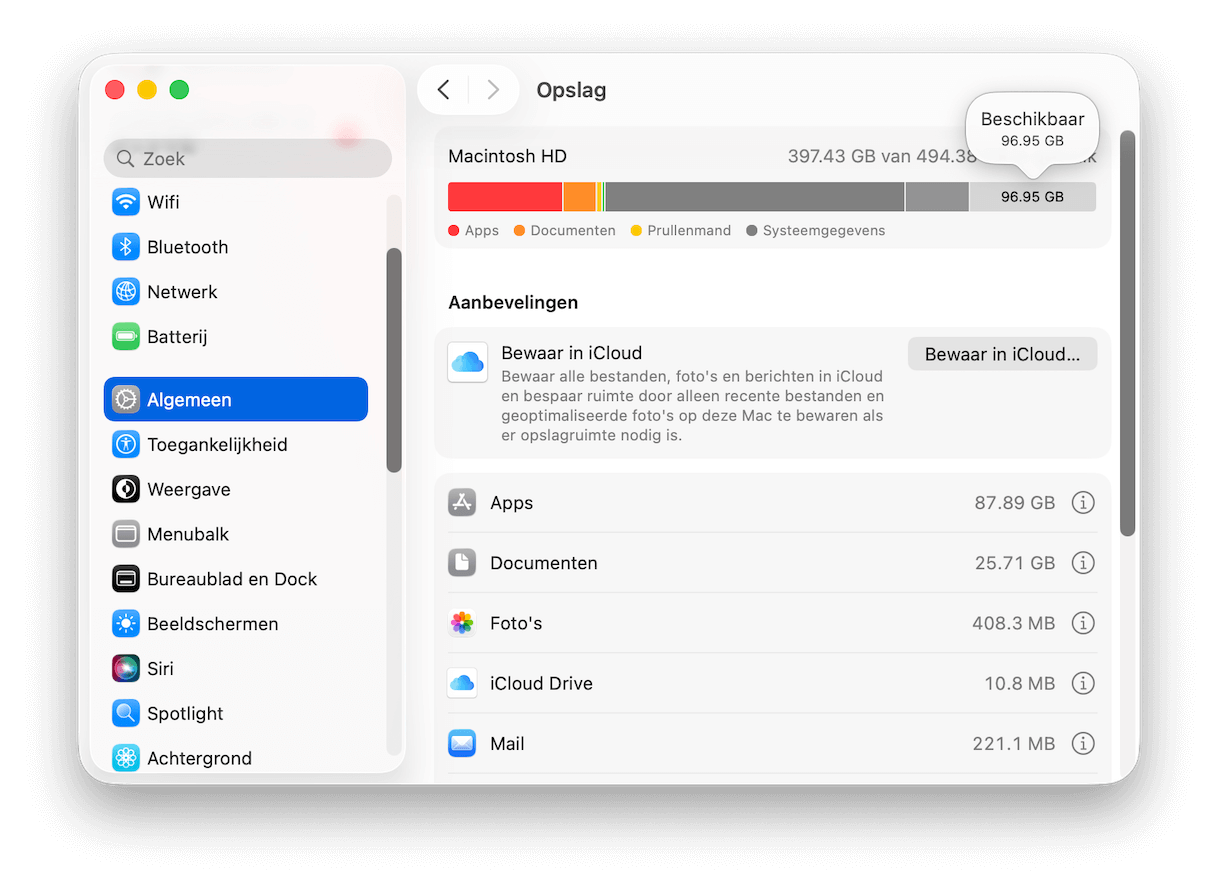
Task: Click the Siri icon in sidebar
Action: click(x=126, y=669)
